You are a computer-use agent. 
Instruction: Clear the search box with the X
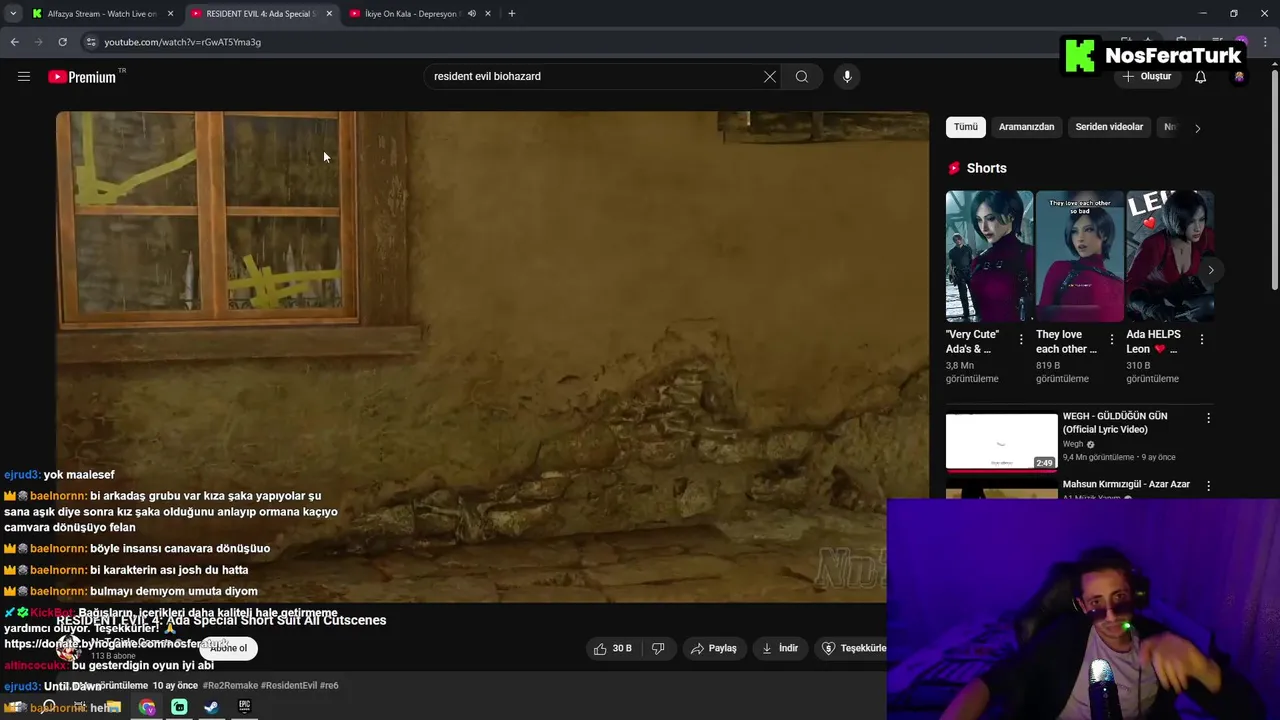(770, 77)
